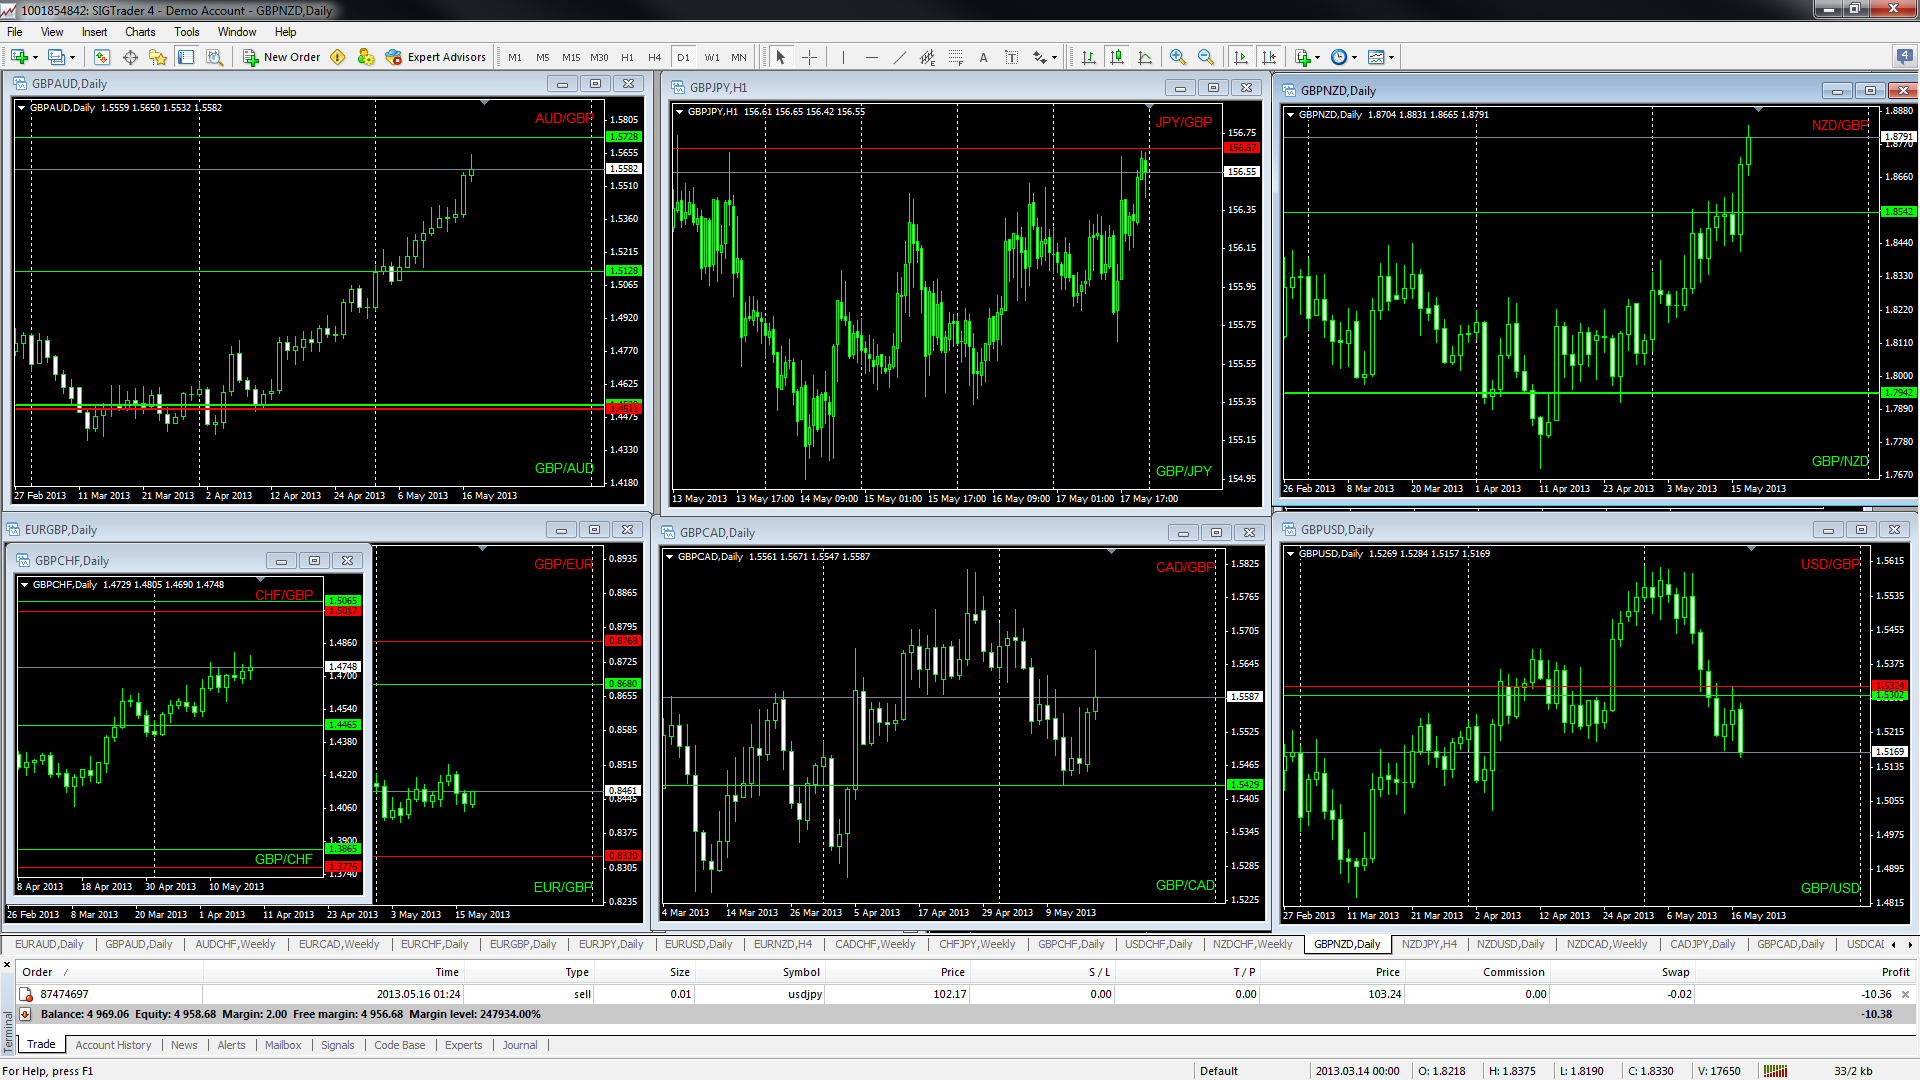The height and width of the screenshot is (1080, 1920).
Task: Click red price level line on GBPJPY chart
Action: point(900,149)
